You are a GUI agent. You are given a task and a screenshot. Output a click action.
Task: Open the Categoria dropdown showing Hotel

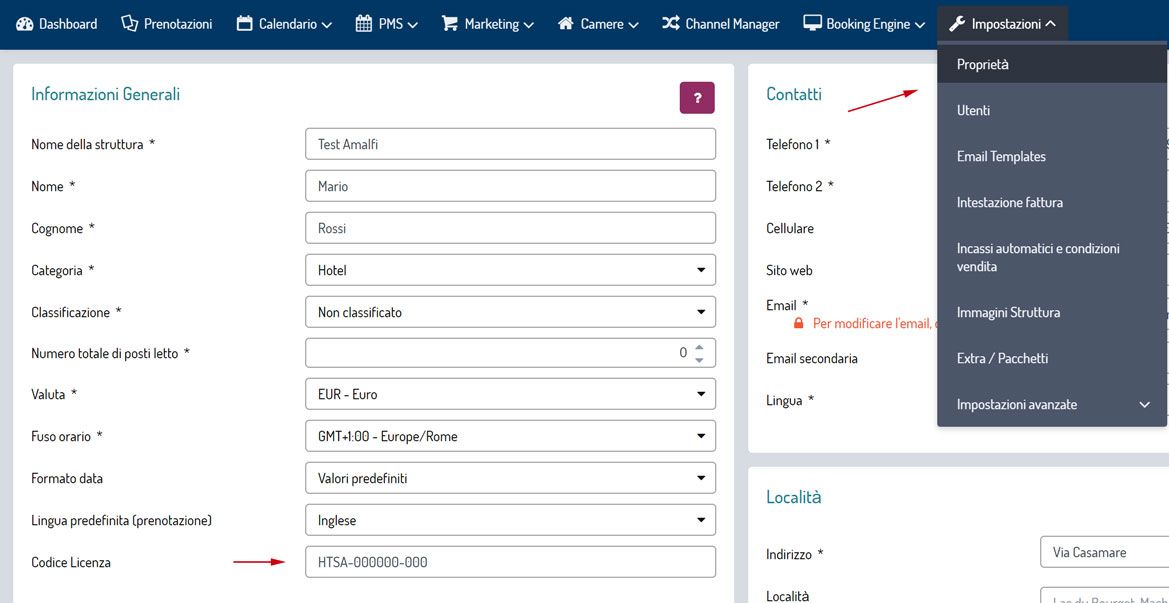coord(510,270)
